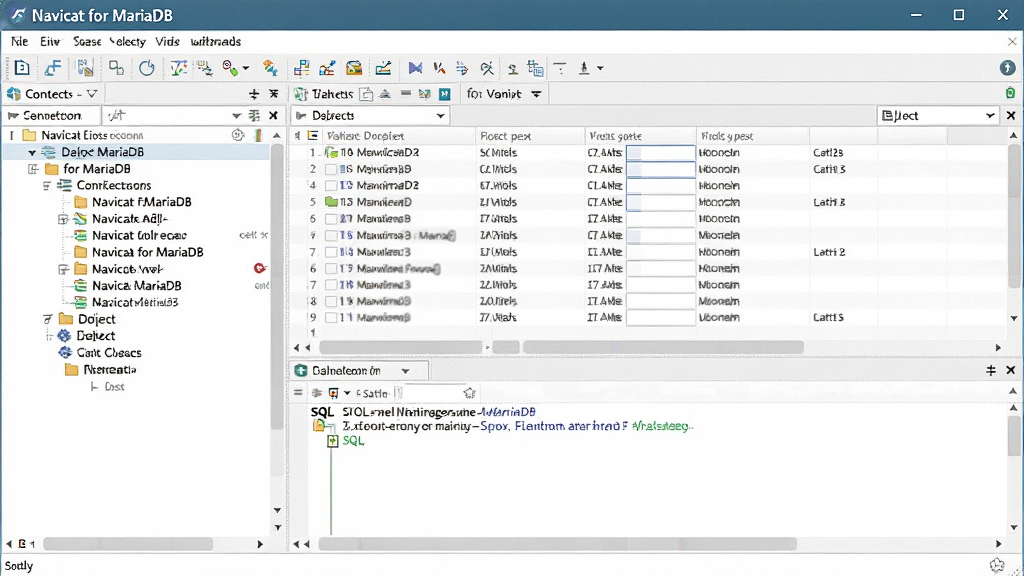The image size is (1024, 576).
Task: Click the circular refresh arrow toolbar icon
Action: point(146,68)
